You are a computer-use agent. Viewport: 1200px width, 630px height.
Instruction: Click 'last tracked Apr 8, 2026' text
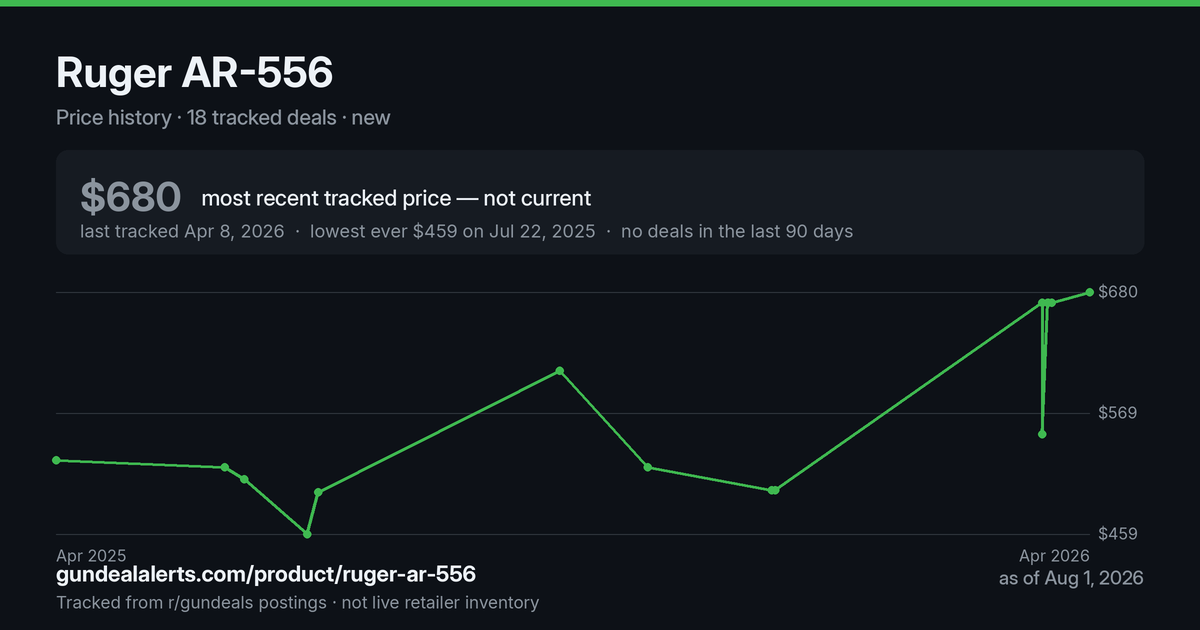(182, 231)
